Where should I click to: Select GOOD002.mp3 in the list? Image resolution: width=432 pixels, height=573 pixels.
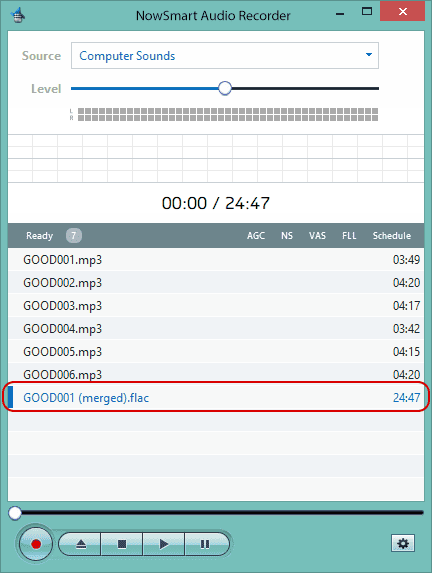point(216,282)
